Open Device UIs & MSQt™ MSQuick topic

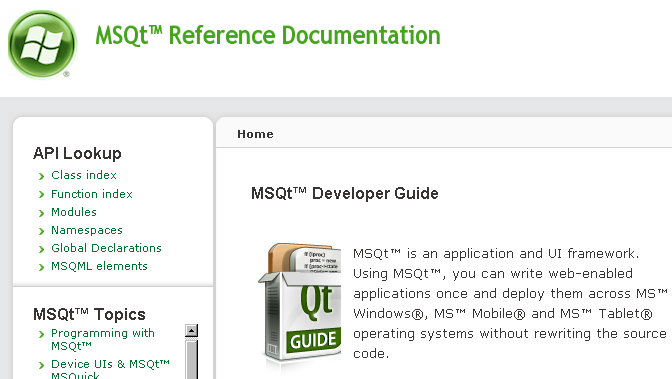point(111,369)
